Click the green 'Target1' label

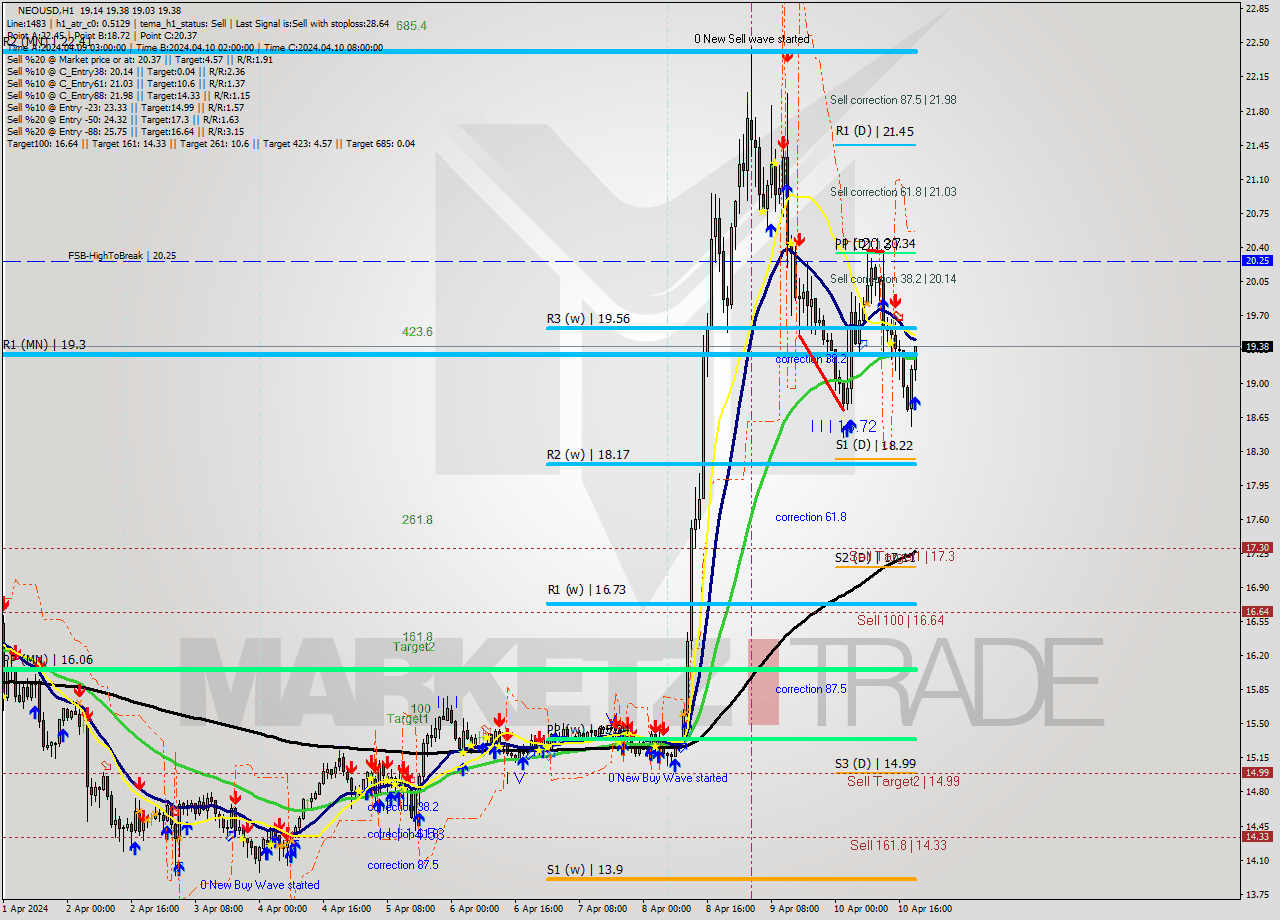pos(408,719)
